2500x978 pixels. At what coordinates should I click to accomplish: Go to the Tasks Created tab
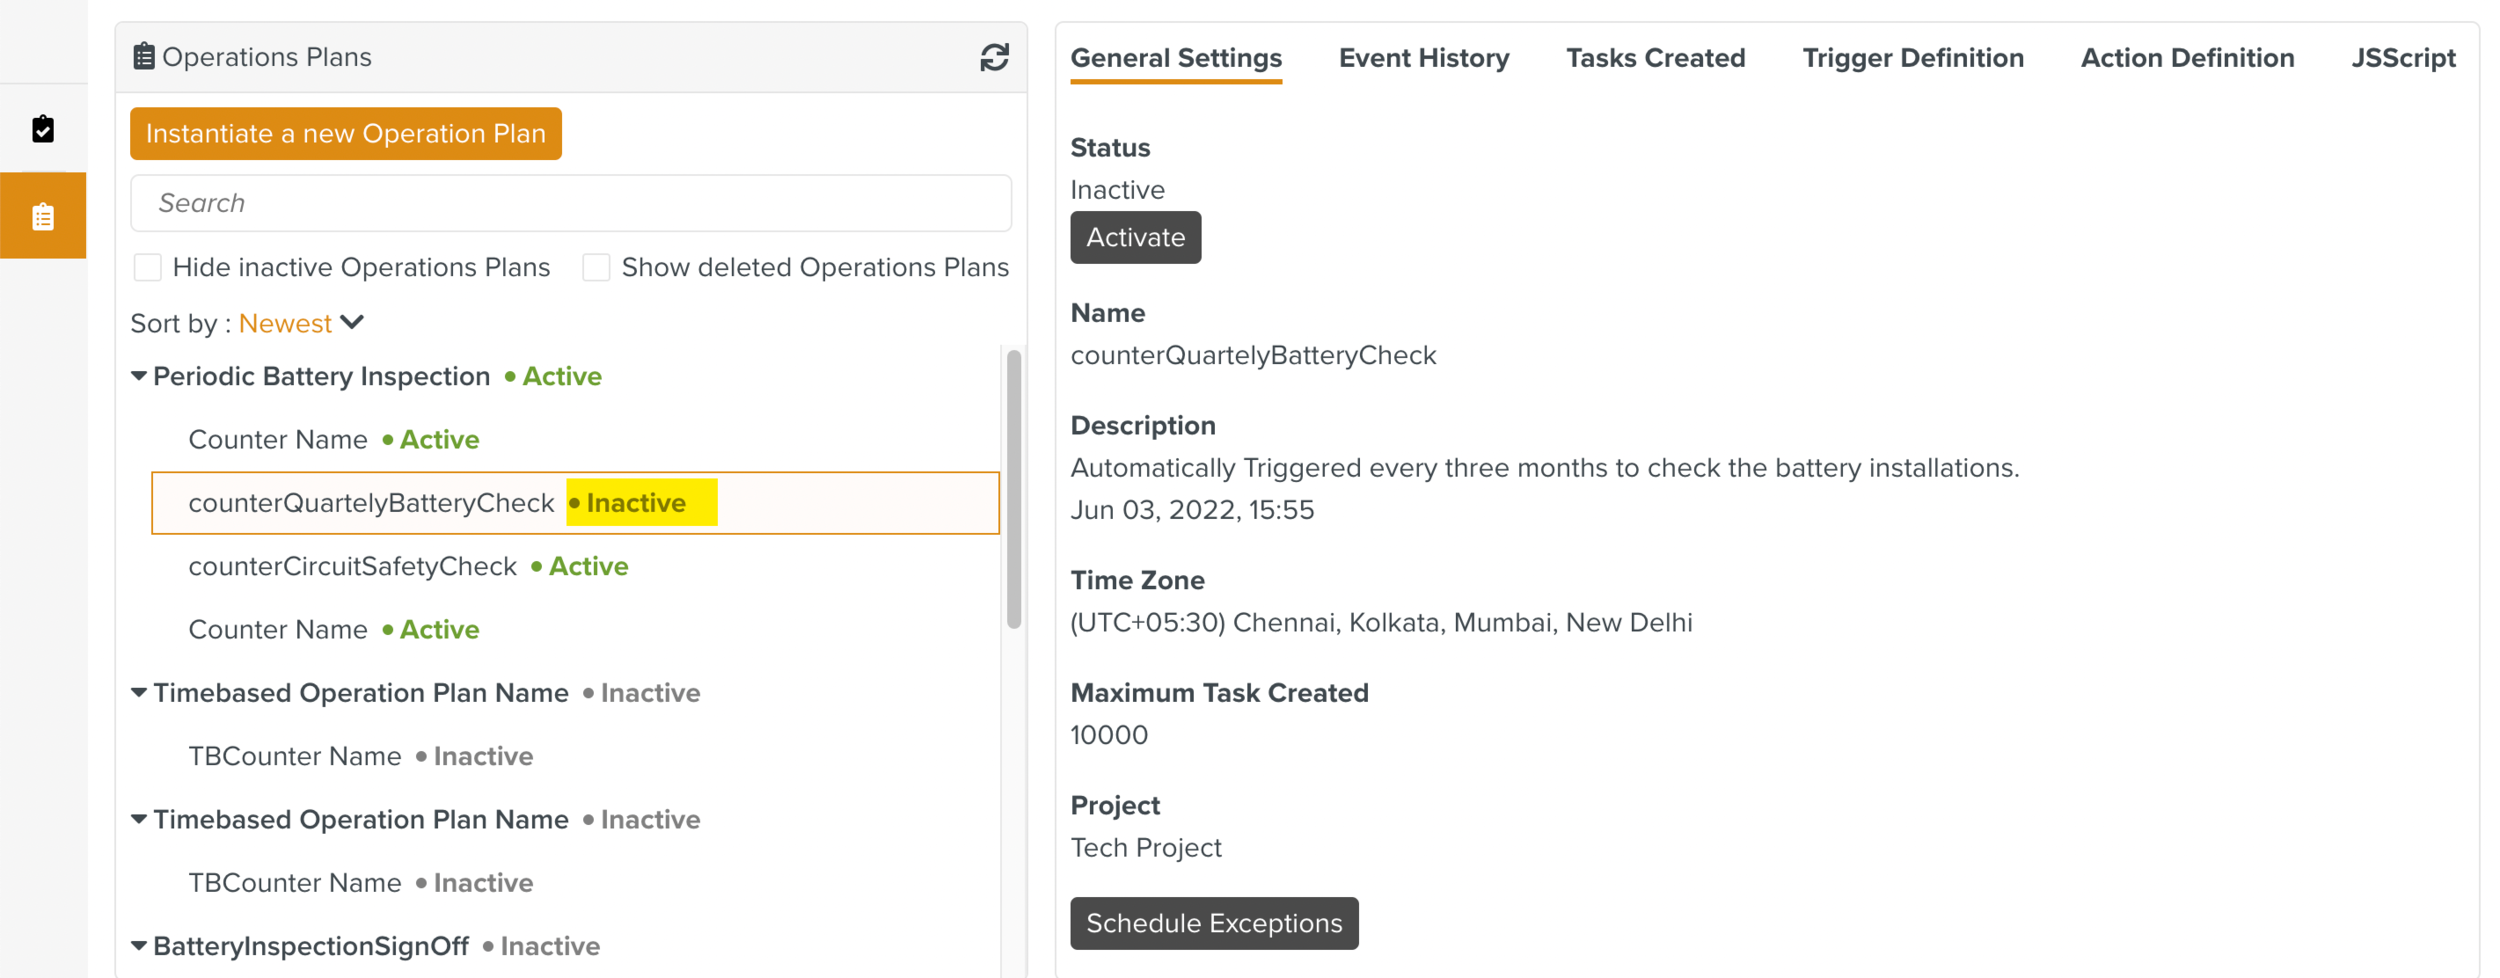pos(1655,58)
